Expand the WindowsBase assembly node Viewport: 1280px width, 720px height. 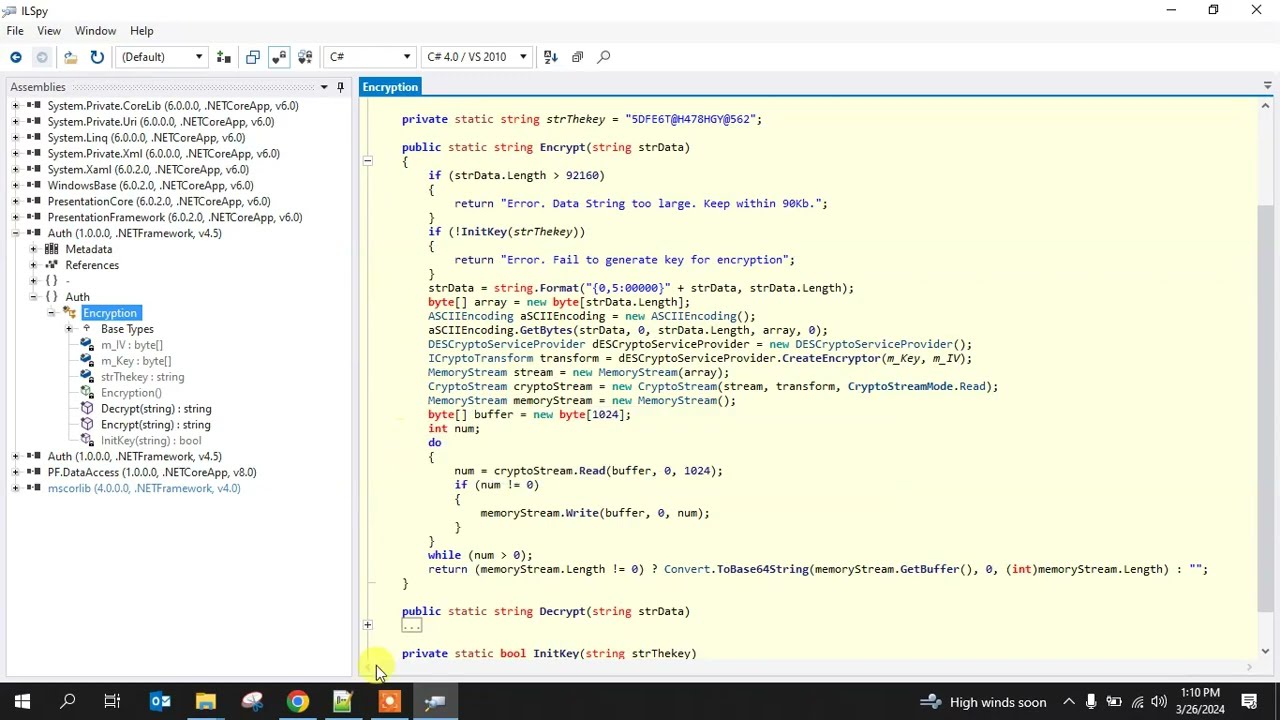click(x=15, y=186)
